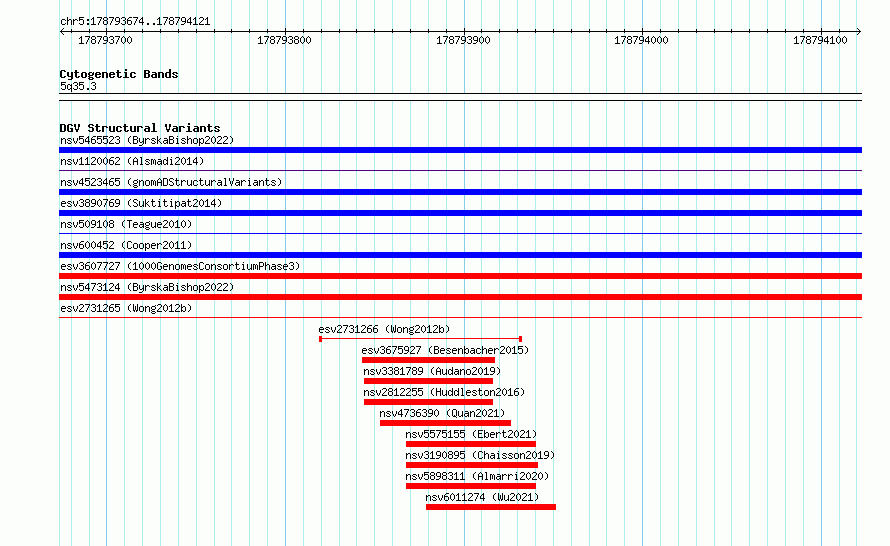Click red bar under esv3675927
The height and width of the screenshot is (546, 890).
pyautogui.click(x=429, y=360)
